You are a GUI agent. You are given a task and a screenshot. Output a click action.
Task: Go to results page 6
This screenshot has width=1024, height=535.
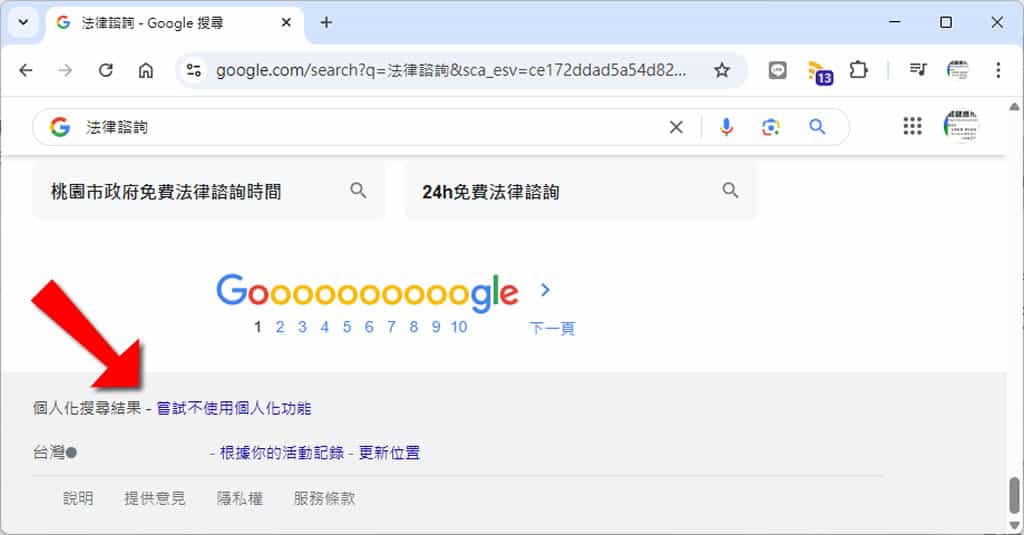369,327
